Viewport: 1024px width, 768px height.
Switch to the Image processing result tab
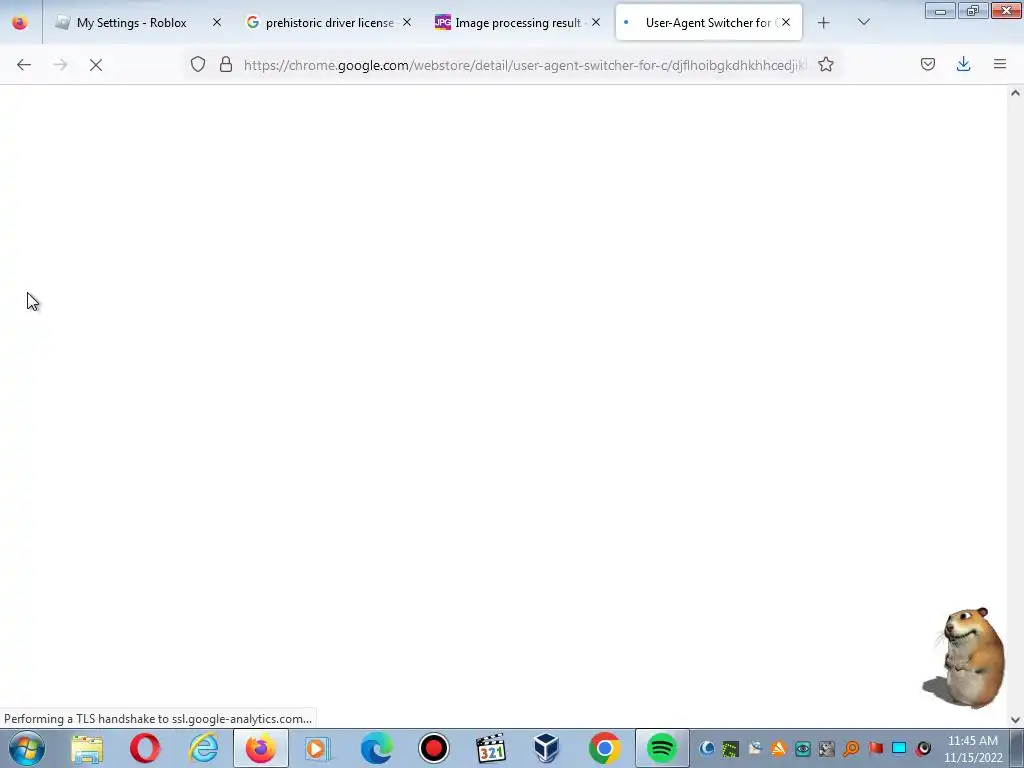(517, 23)
